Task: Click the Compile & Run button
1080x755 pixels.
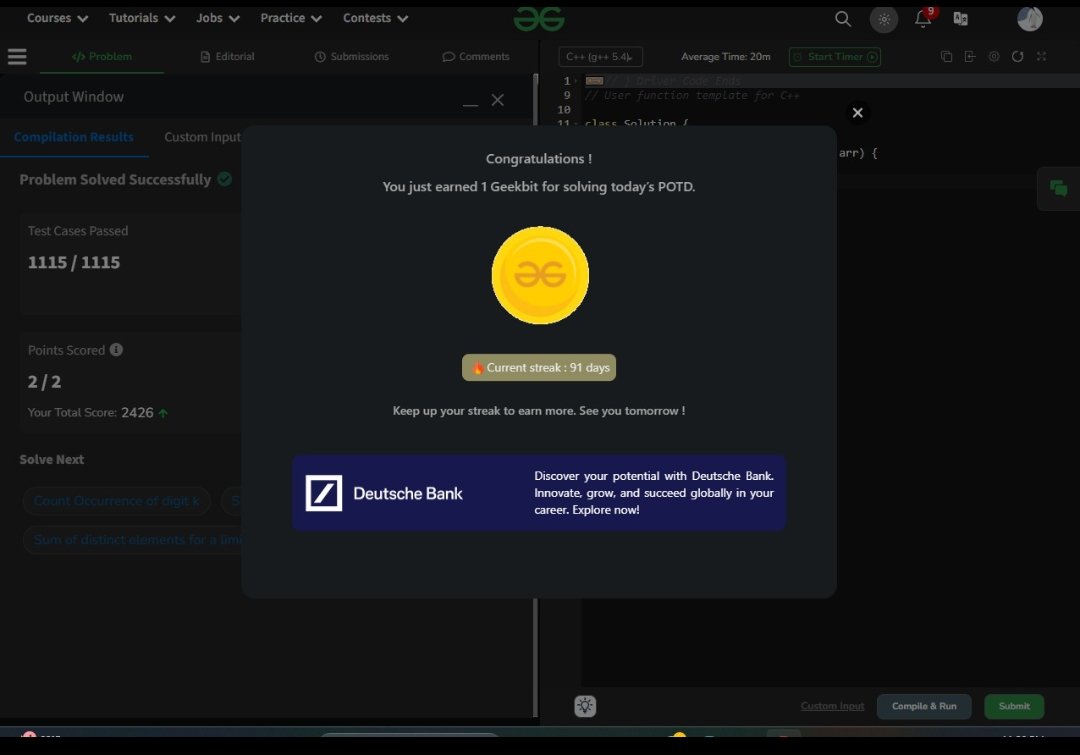Action: pos(924,706)
